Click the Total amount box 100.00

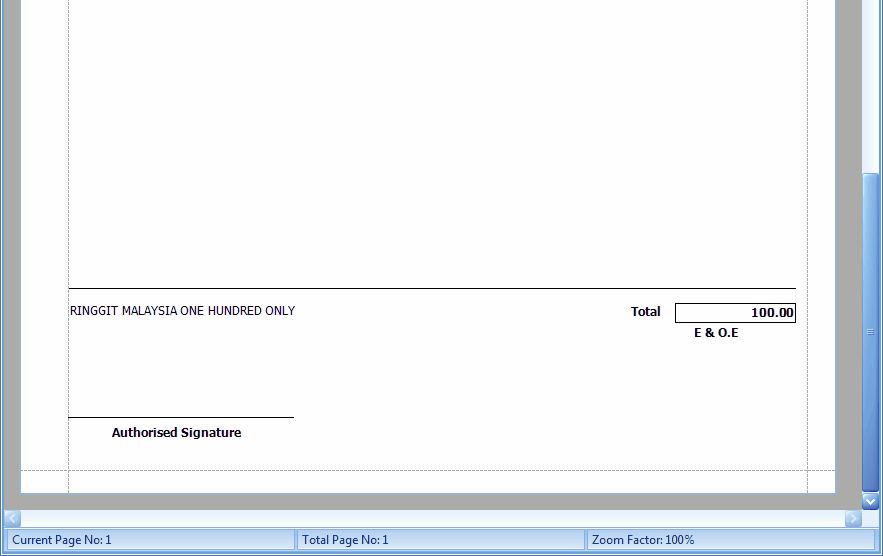point(735,313)
